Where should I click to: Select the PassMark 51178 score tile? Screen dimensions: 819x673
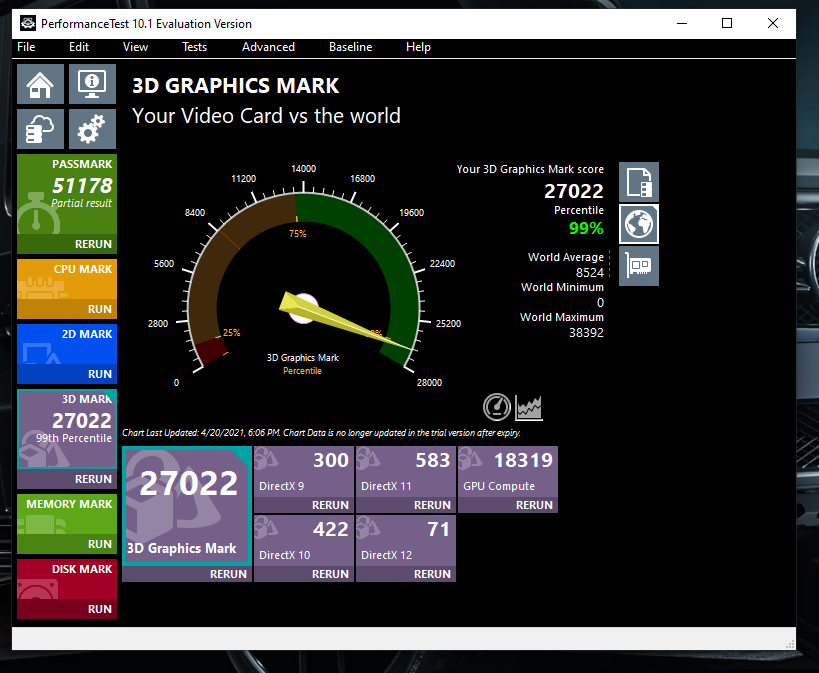coord(67,194)
